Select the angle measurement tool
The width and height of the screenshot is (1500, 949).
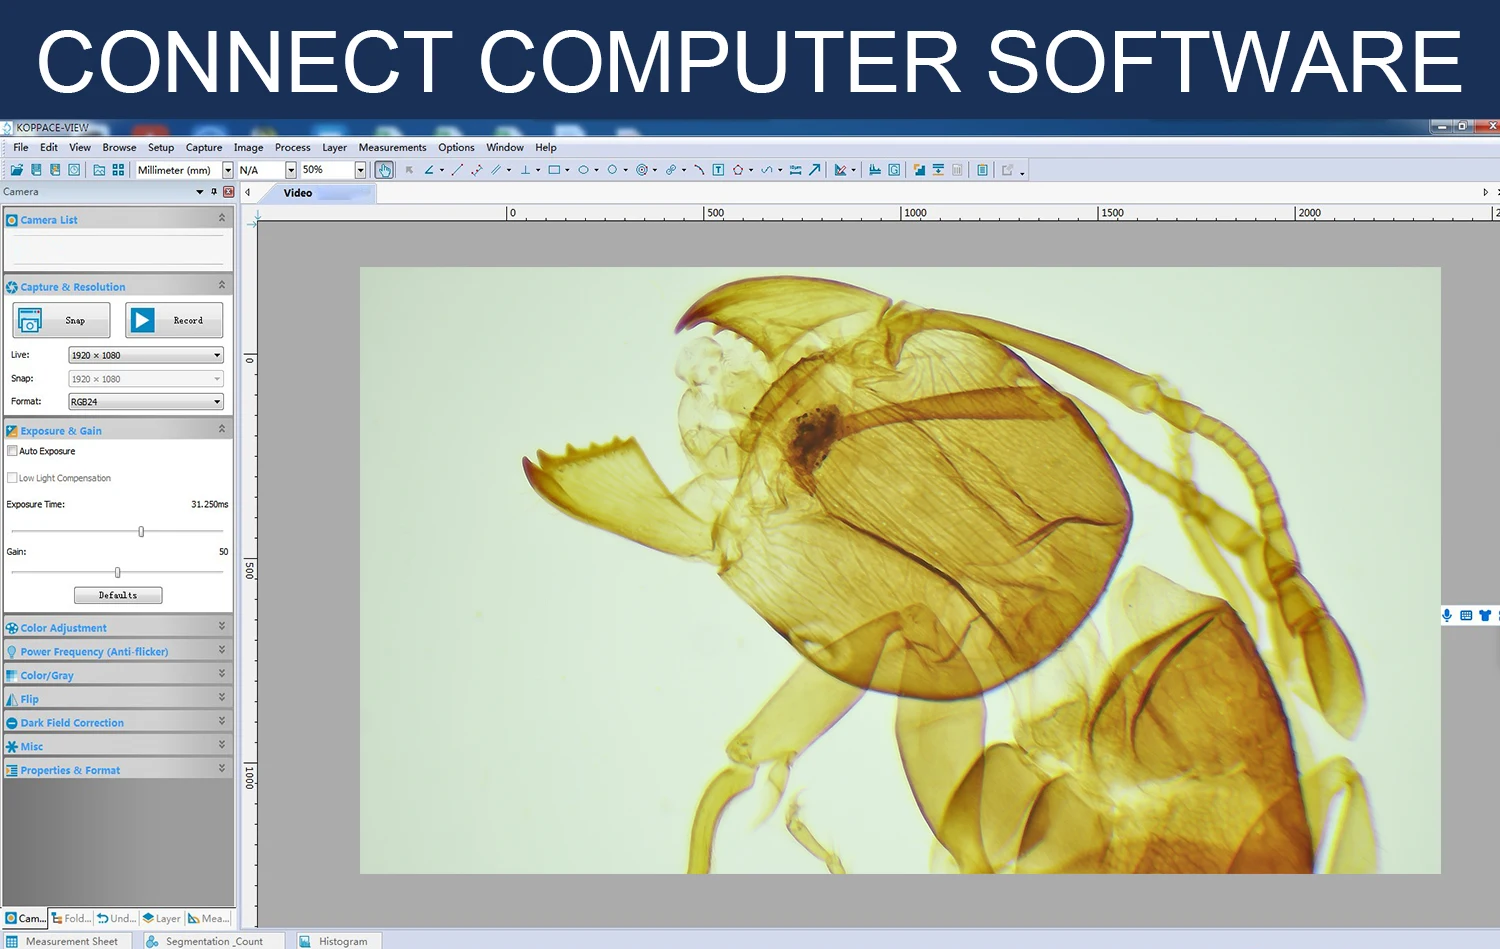pos(429,170)
